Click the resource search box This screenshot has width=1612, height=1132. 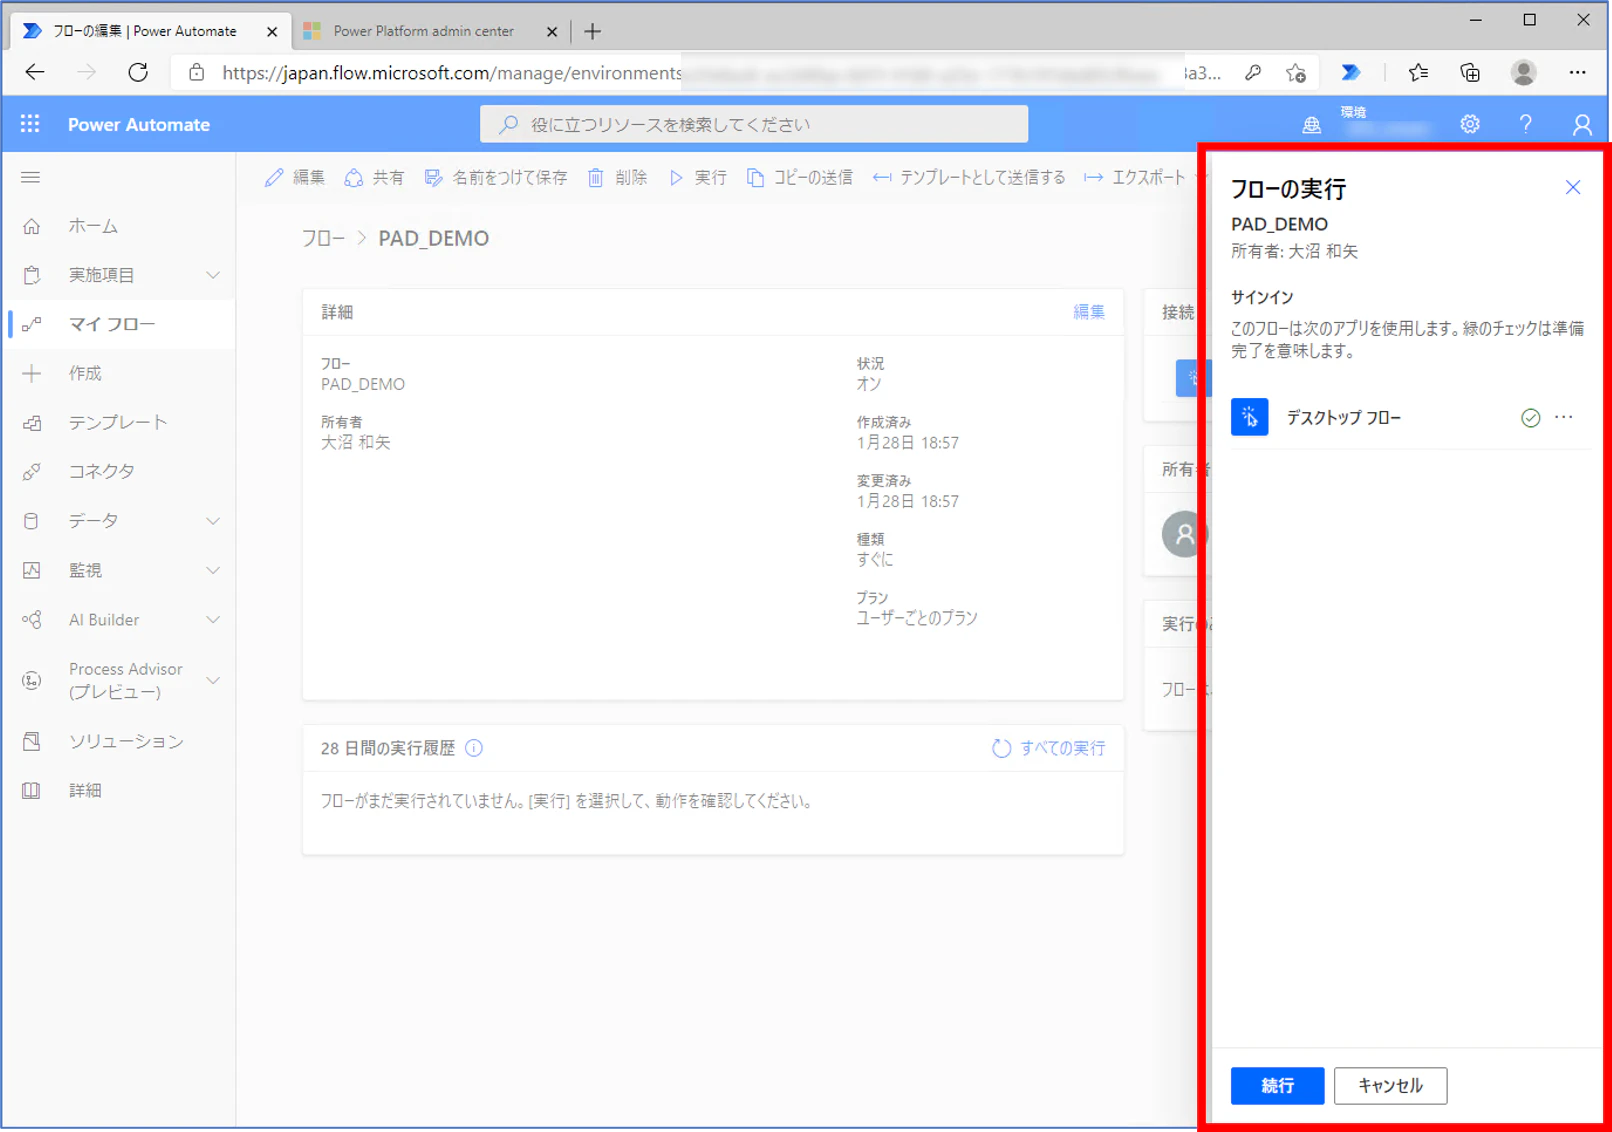point(754,124)
